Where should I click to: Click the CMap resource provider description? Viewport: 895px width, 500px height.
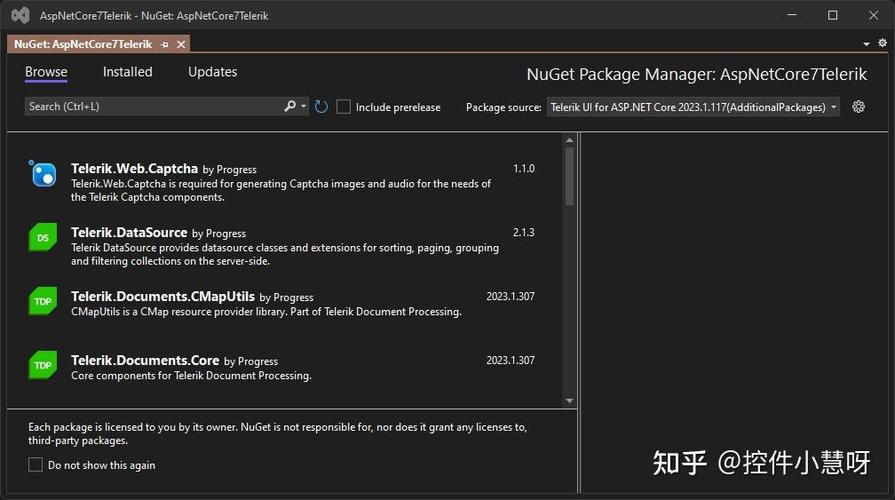click(x=266, y=312)
